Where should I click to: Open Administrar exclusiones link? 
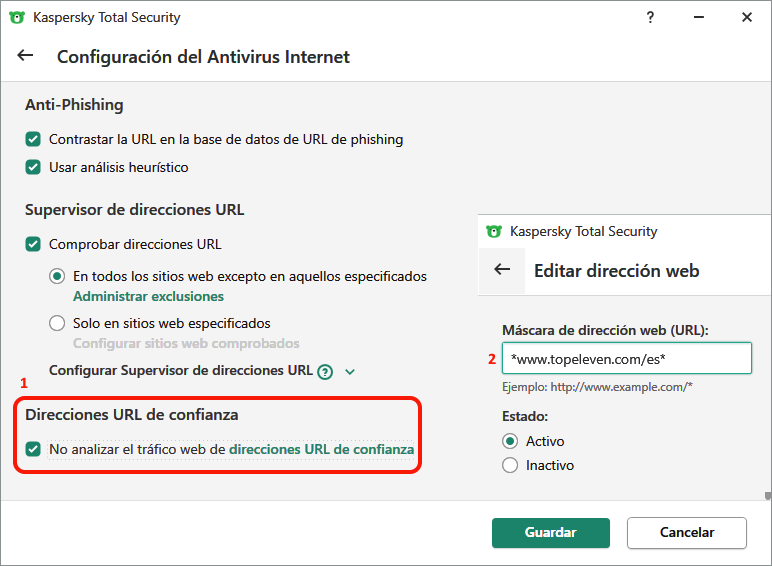(148, 296)
